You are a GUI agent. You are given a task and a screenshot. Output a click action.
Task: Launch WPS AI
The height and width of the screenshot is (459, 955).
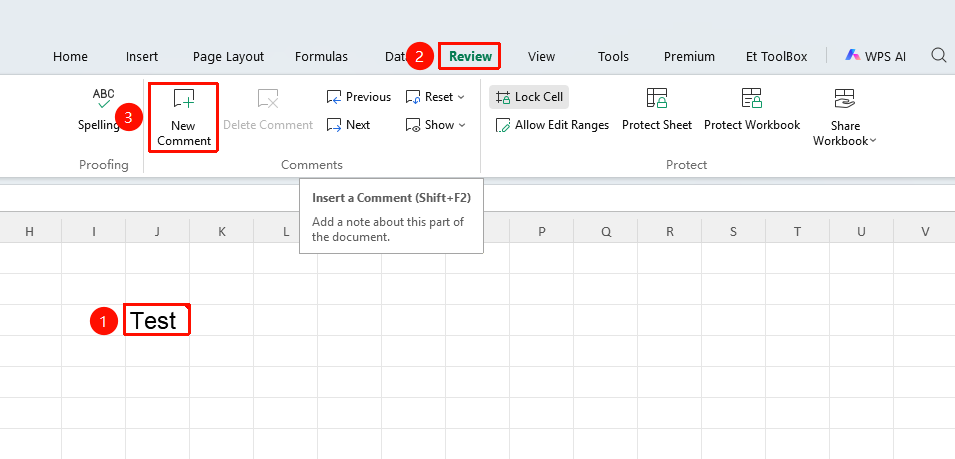[x=875, y=57]
